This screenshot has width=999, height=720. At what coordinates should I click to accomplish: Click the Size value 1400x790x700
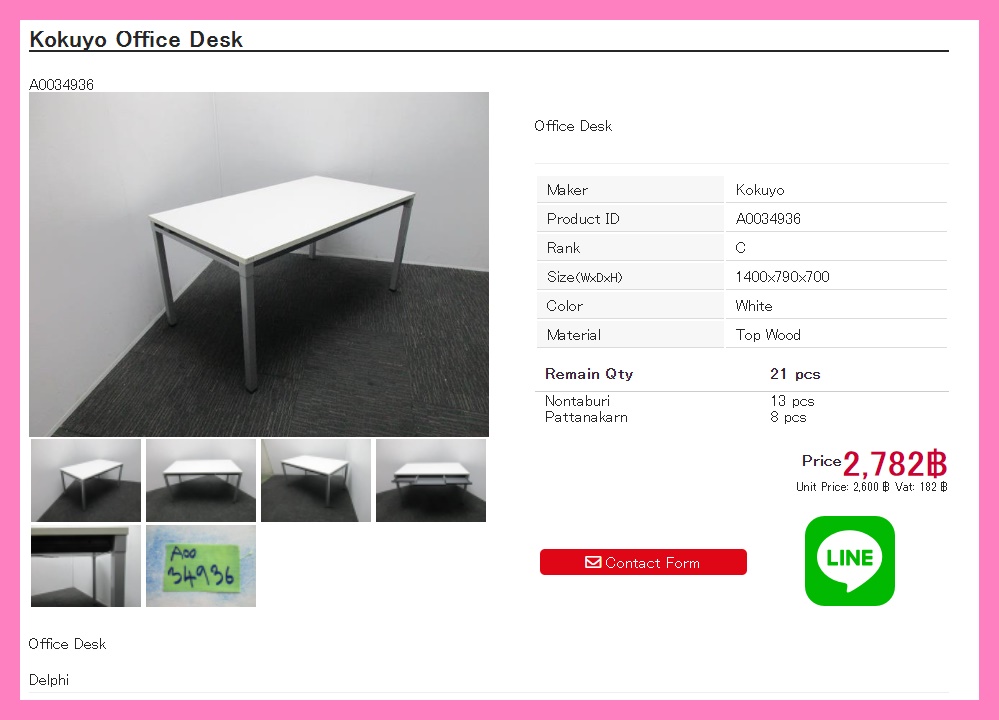click(782, 277)
